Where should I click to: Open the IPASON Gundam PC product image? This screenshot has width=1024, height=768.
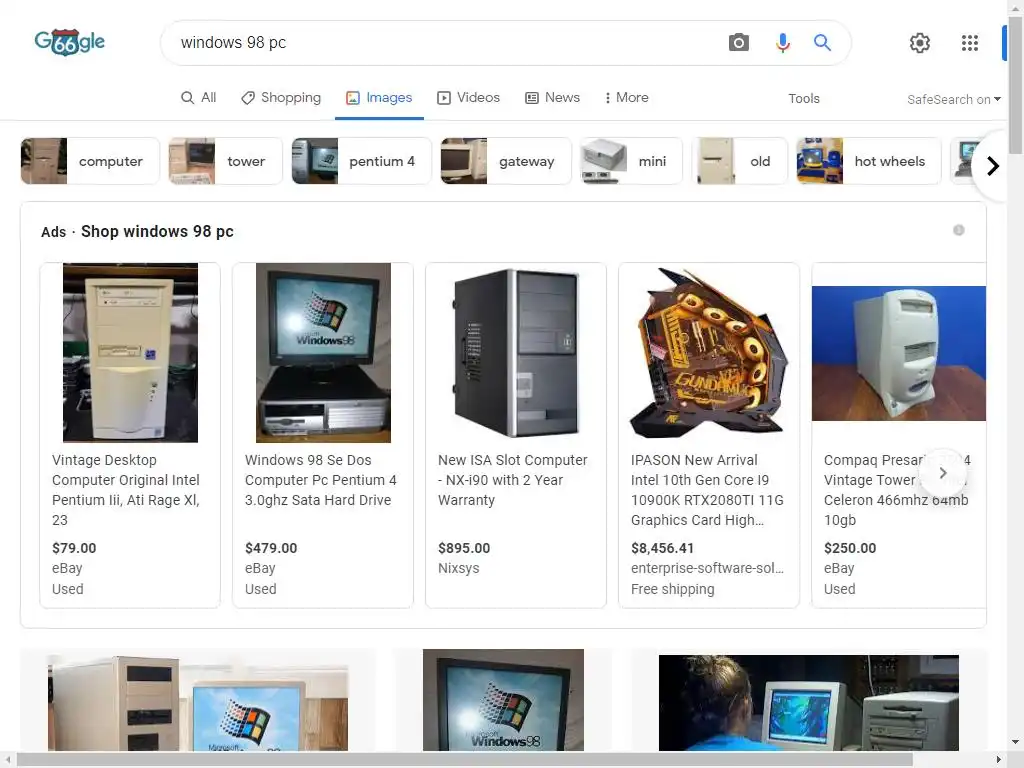click(x=709, y=353)
